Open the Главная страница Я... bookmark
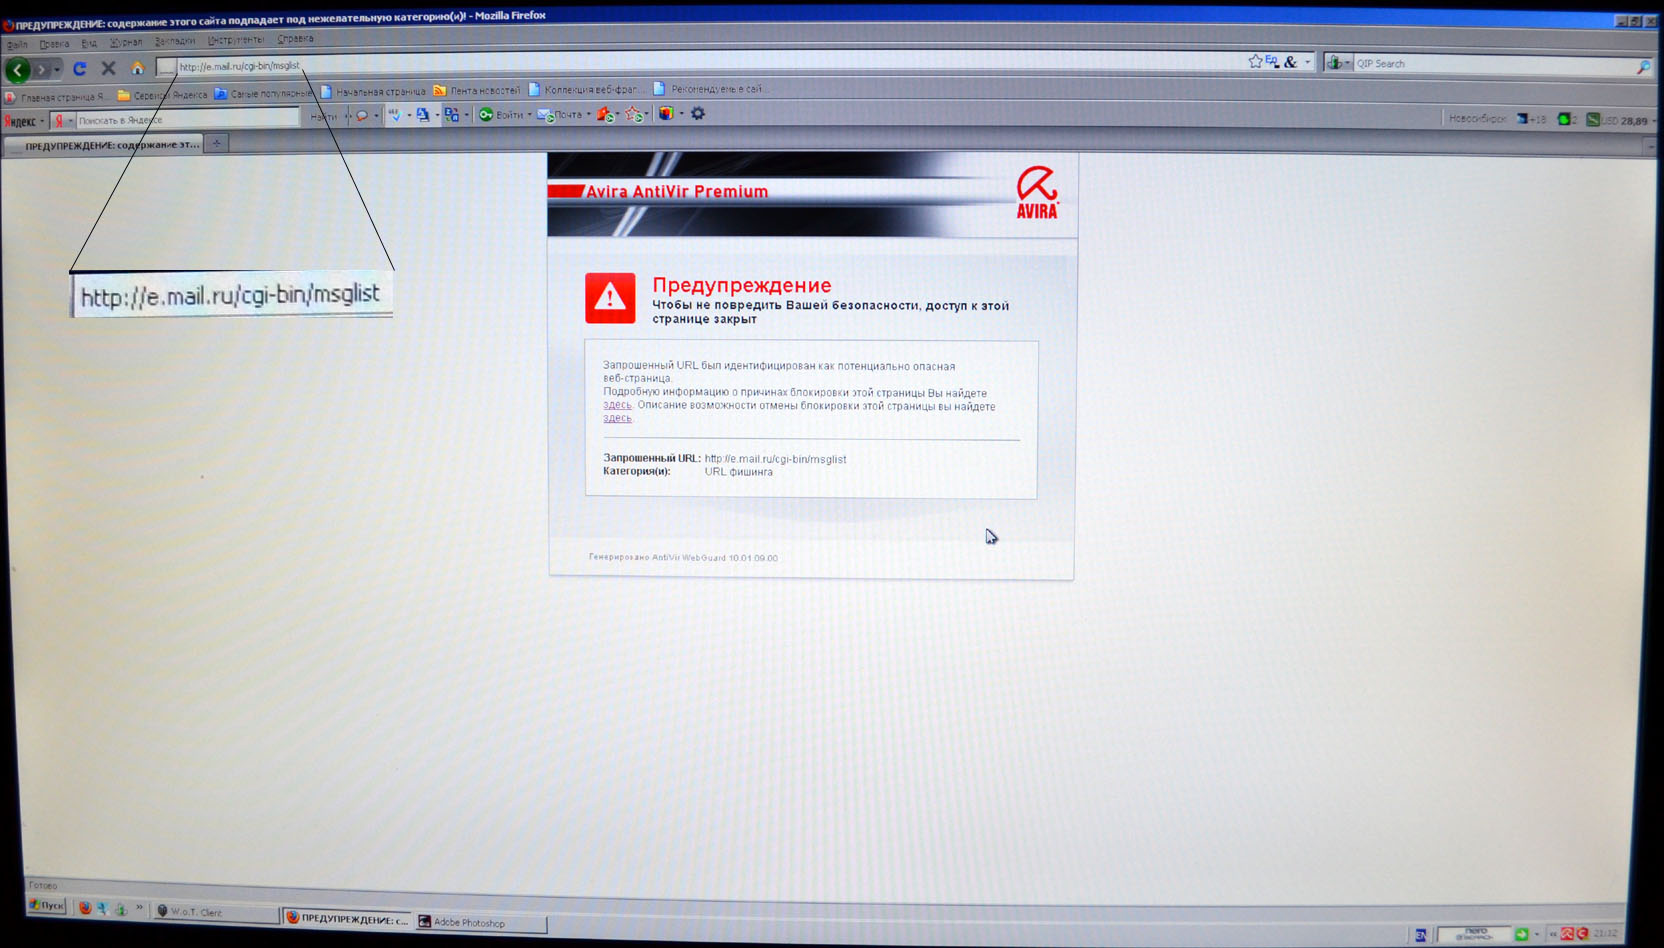The height and width of the screenshot is (948, 1664). tap(55, 97)
